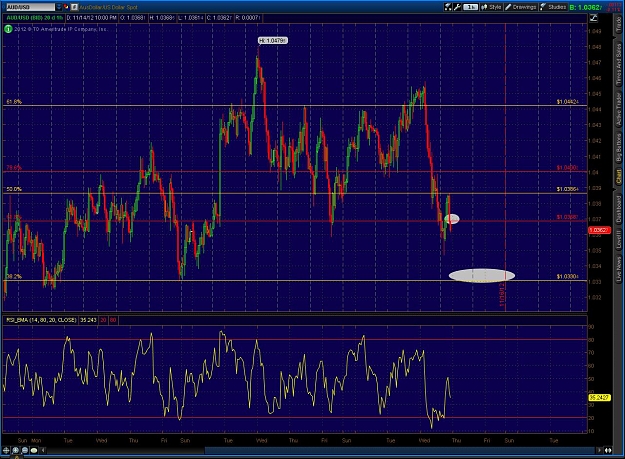The width and height of the screenshot is (625, 459).
Task: Open the Drawings menu
Action: coord(521,7)
